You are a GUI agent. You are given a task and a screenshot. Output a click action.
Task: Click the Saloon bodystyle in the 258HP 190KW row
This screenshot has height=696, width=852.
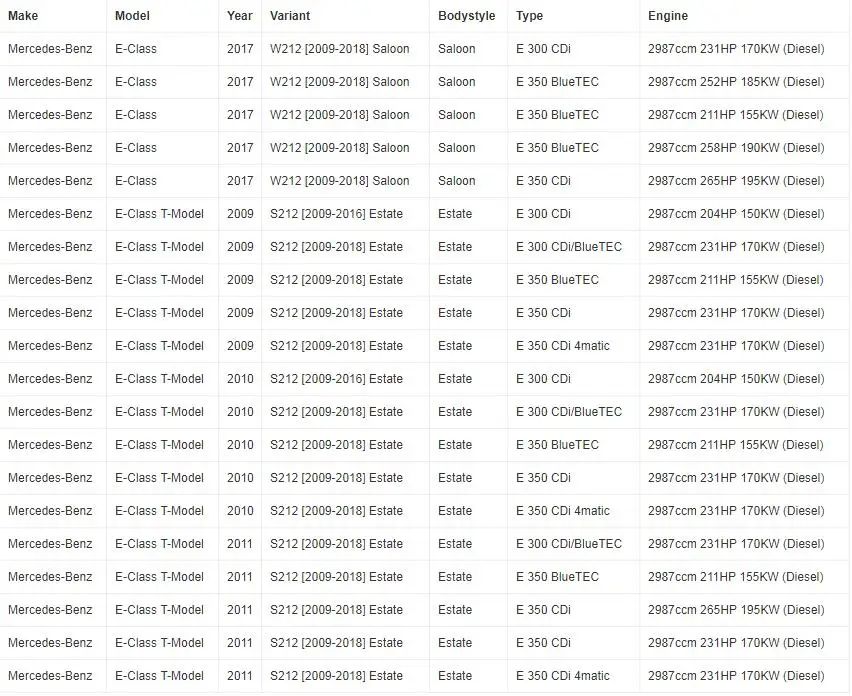(x=456, y=148)
